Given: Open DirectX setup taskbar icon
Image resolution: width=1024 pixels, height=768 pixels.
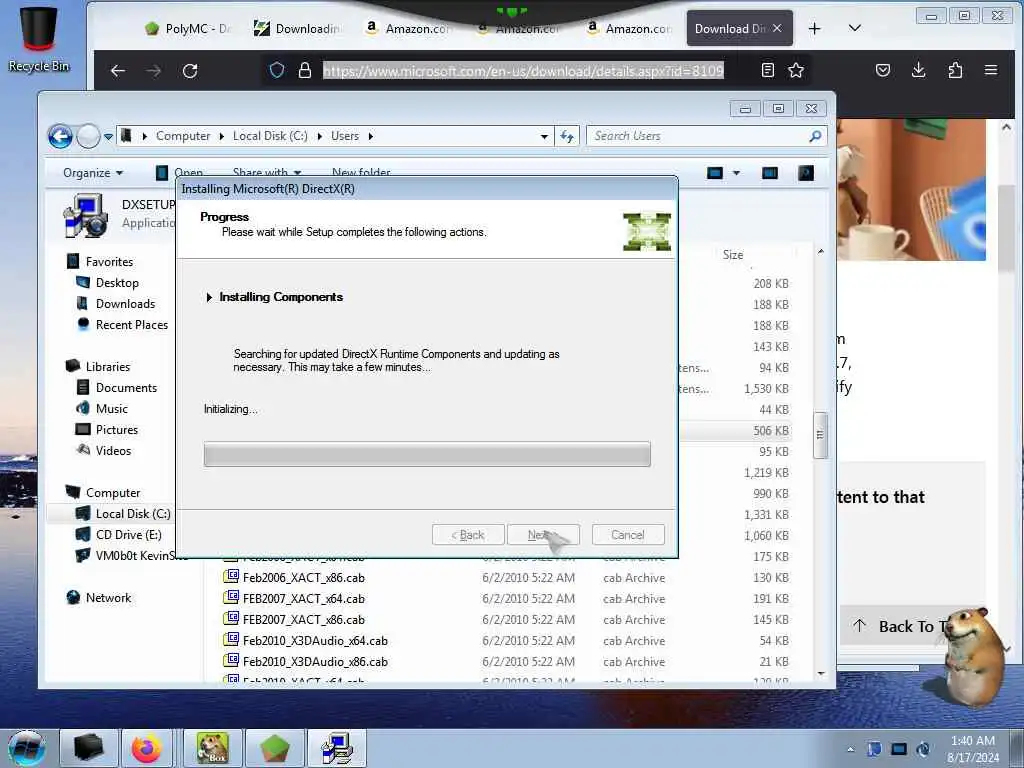Looking at the screenshot, I should pos(337,748).
